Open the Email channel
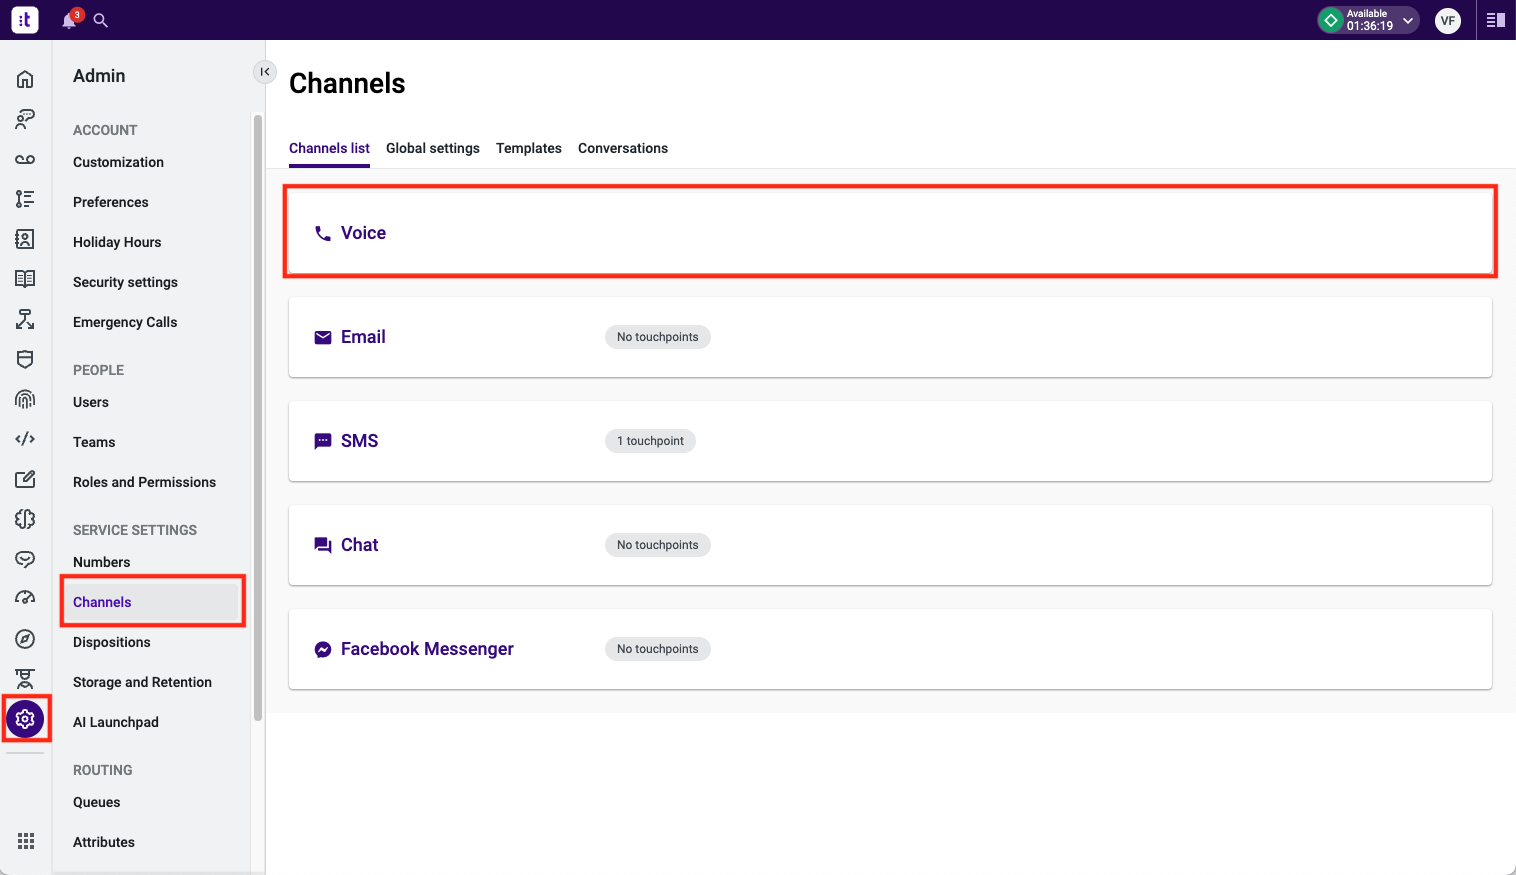This screenshot has width=1516, height=875. pos(890,337)
